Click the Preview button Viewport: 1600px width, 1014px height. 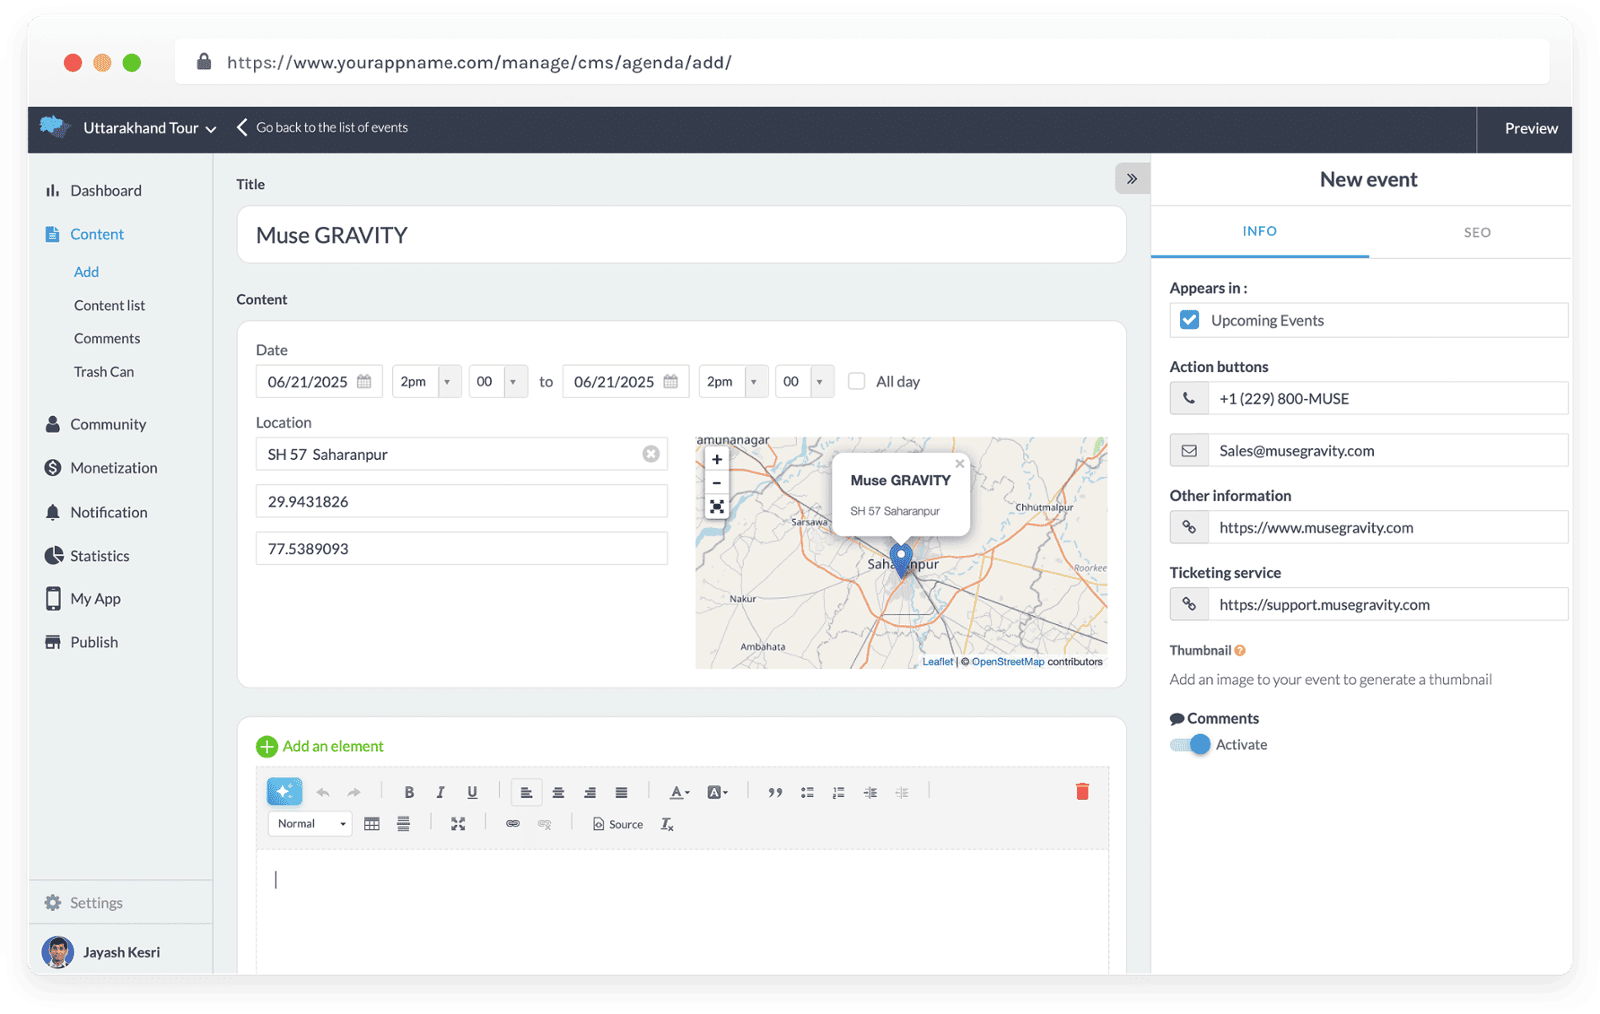1530,128
